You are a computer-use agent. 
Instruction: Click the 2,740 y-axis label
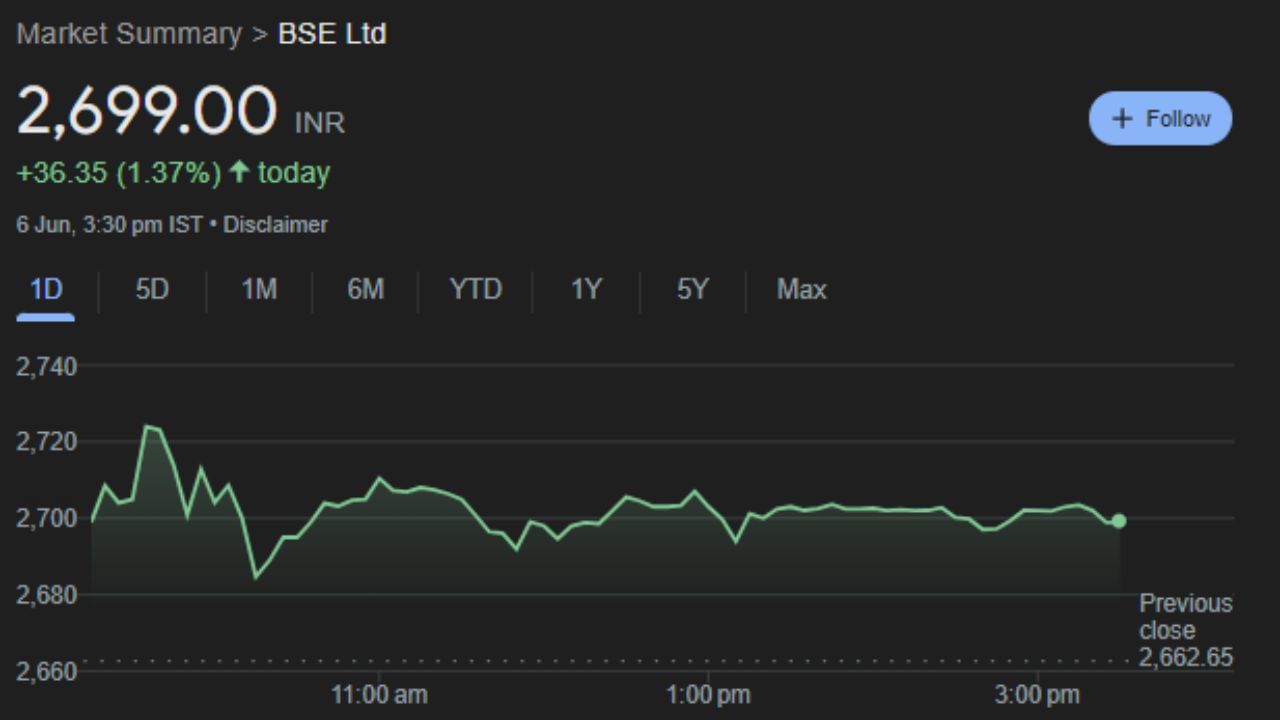pos(46,367)
